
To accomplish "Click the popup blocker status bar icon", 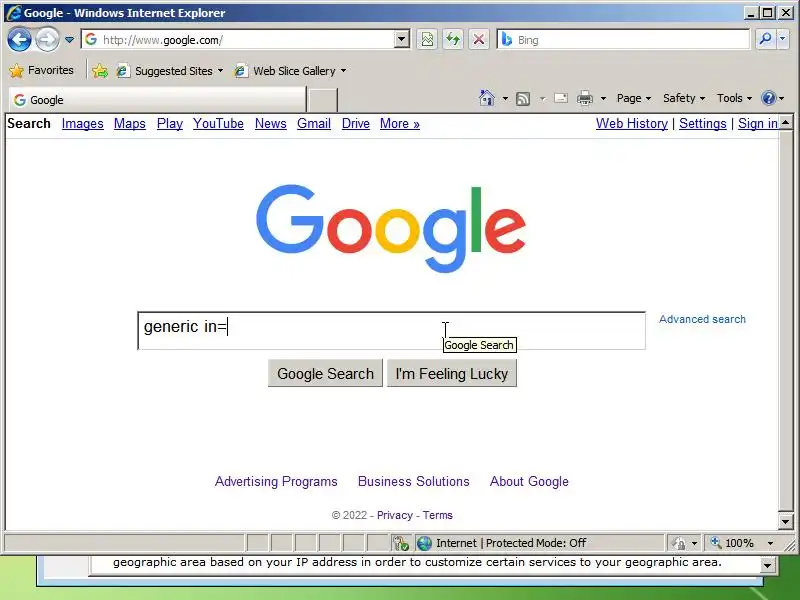I will coord(401,543).
